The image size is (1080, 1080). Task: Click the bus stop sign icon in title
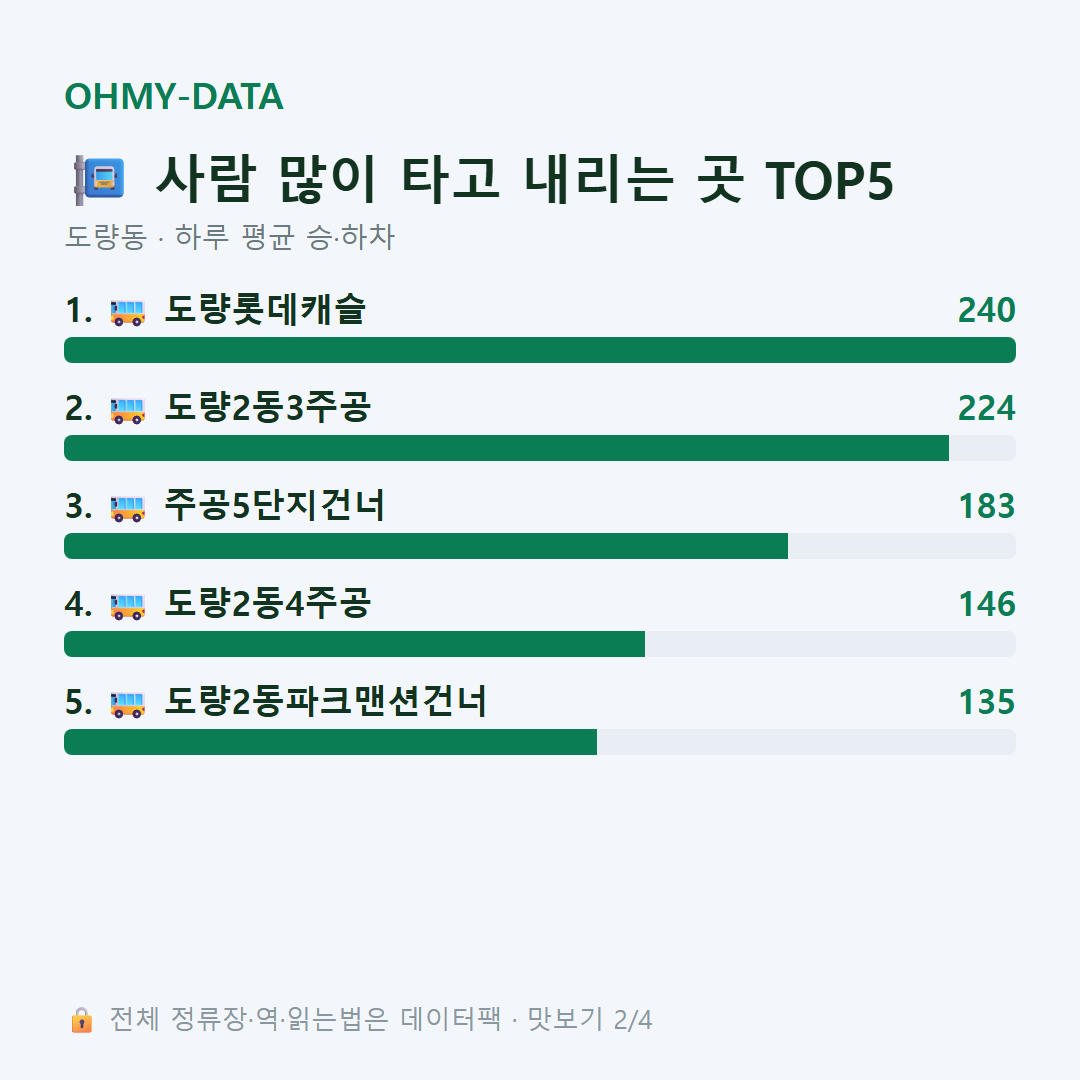tap(99, 180)
